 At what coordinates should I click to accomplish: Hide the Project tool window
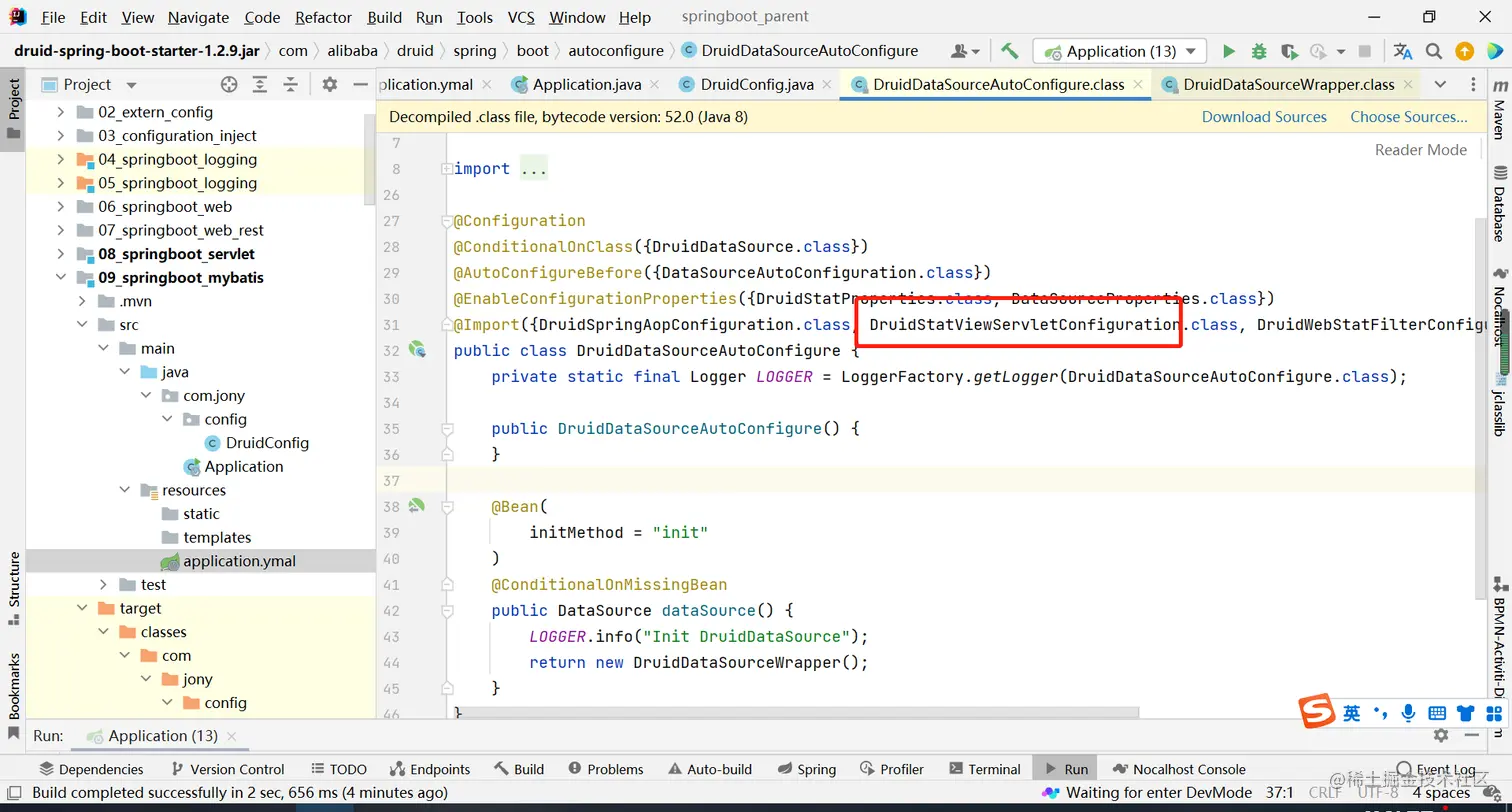[x=359, y=84]
